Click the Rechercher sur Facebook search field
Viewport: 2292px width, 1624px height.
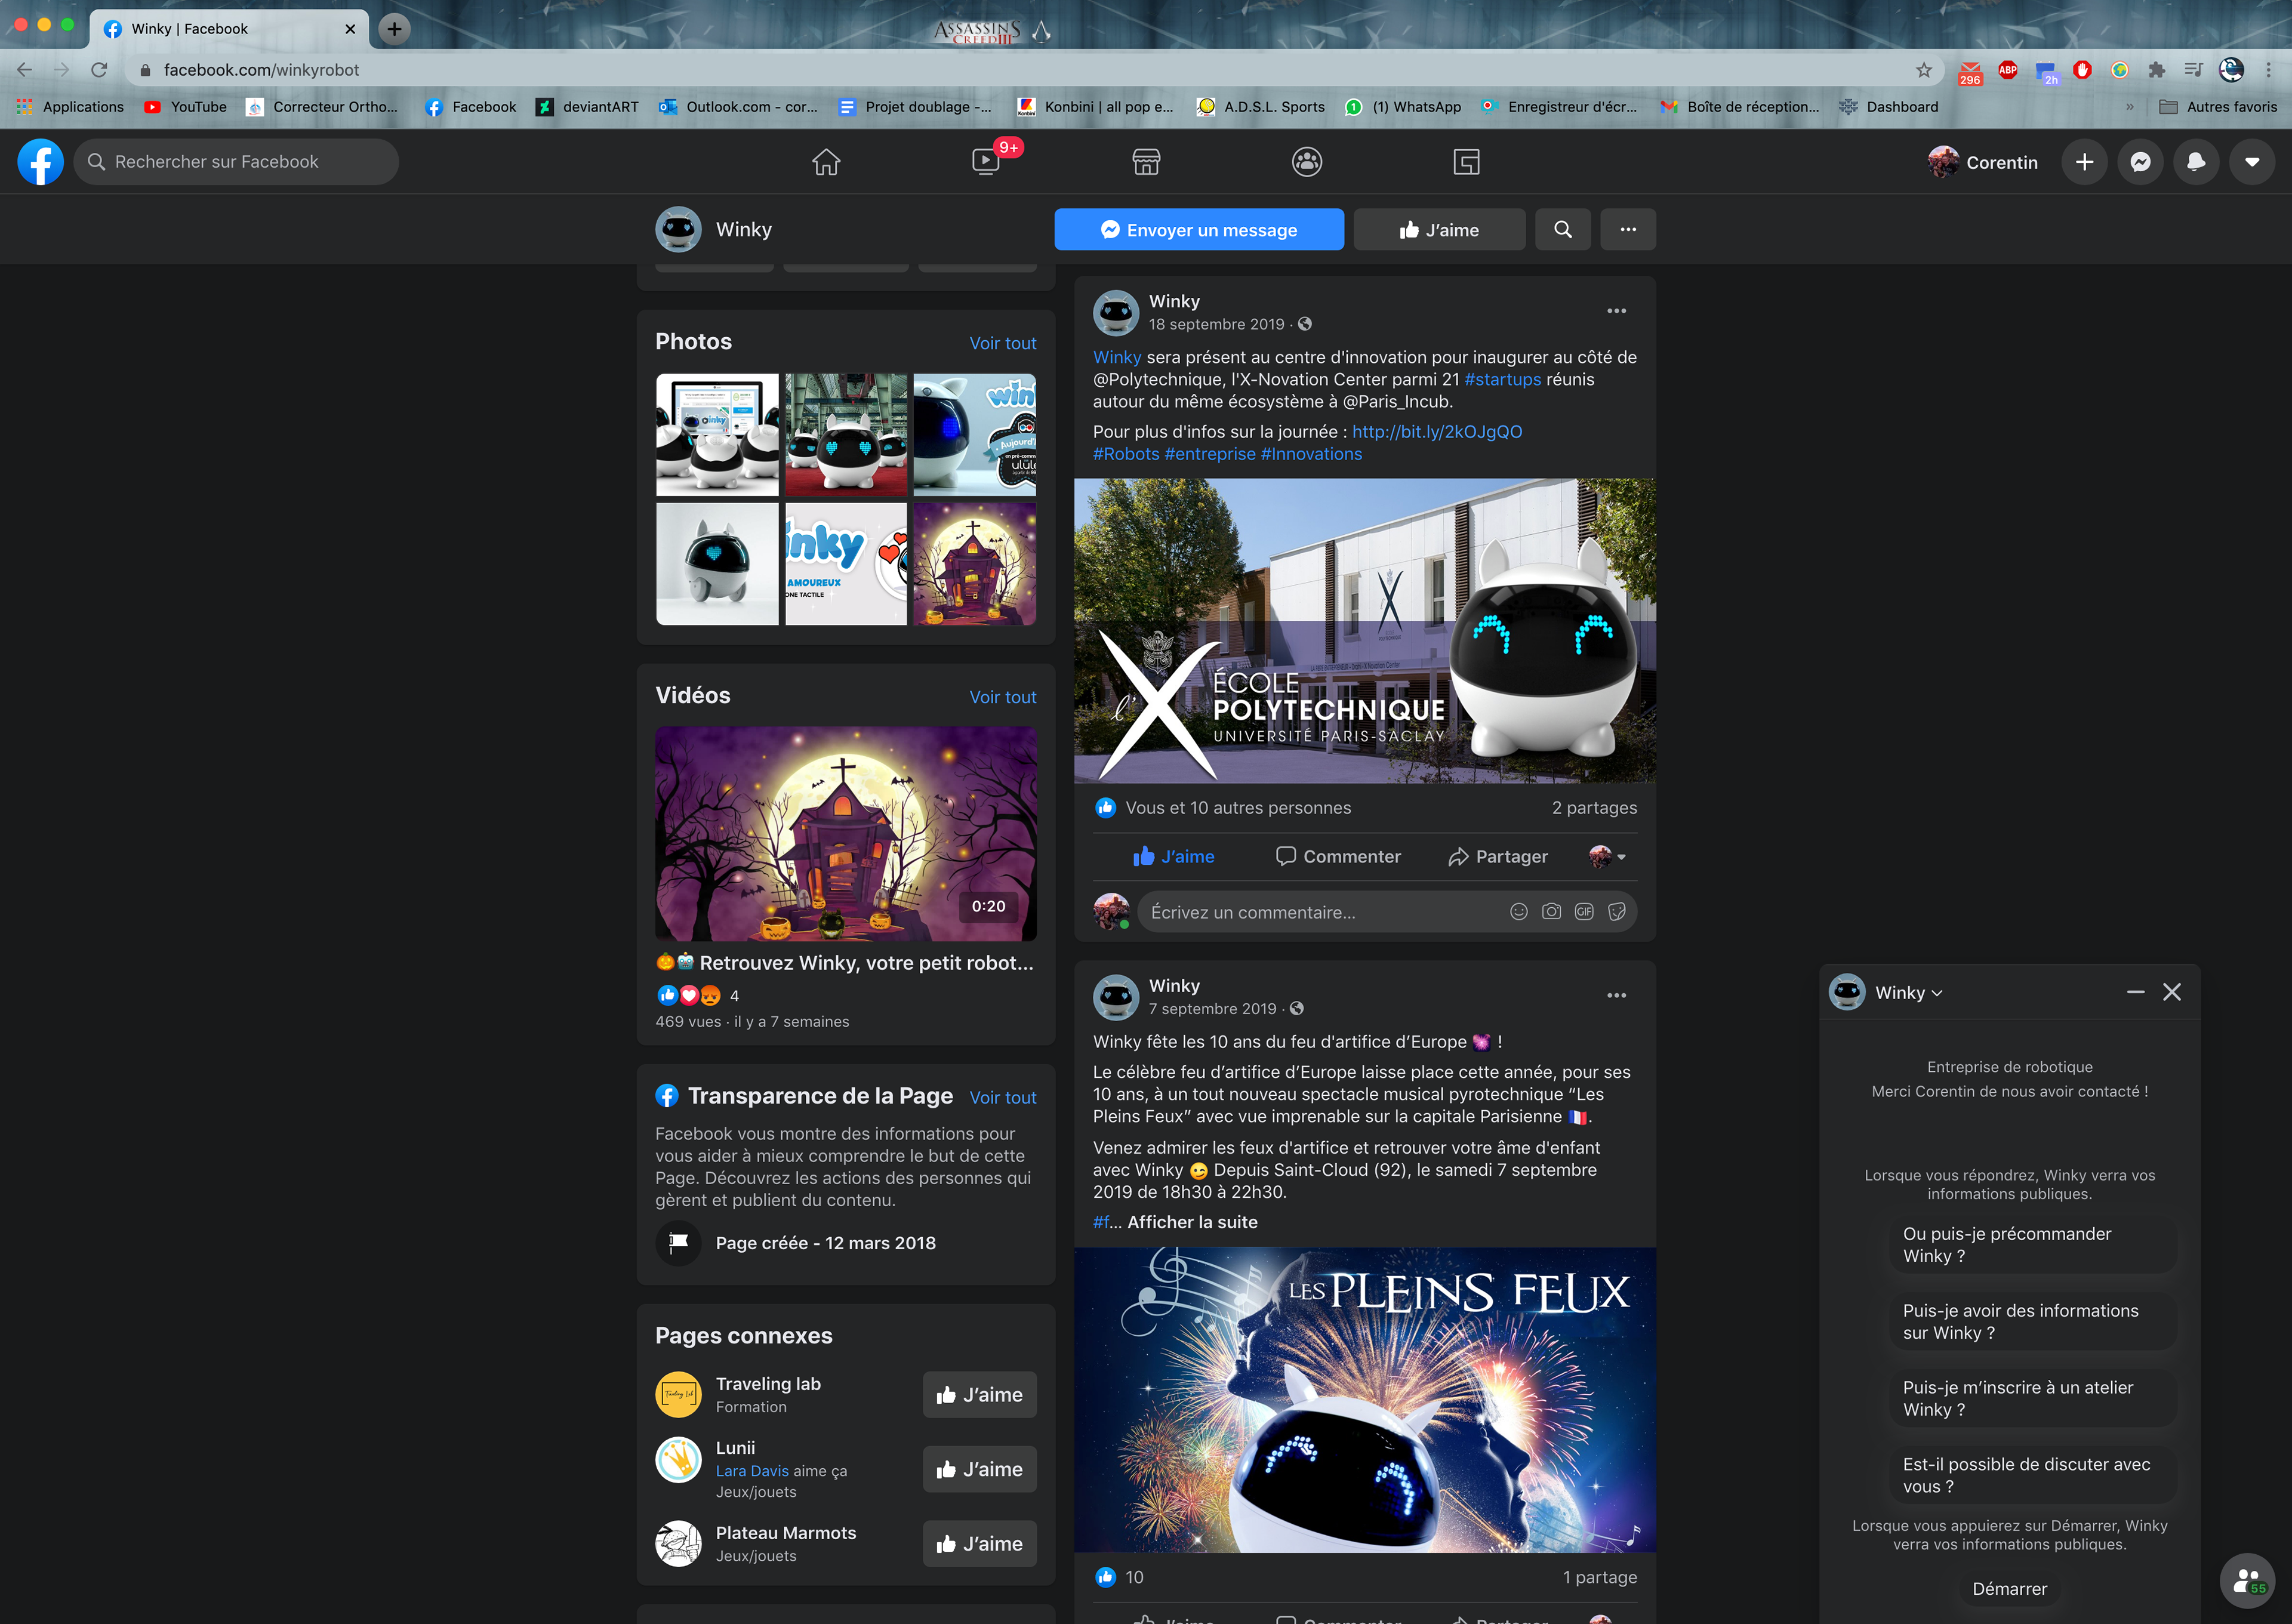(x=236, y=162)
